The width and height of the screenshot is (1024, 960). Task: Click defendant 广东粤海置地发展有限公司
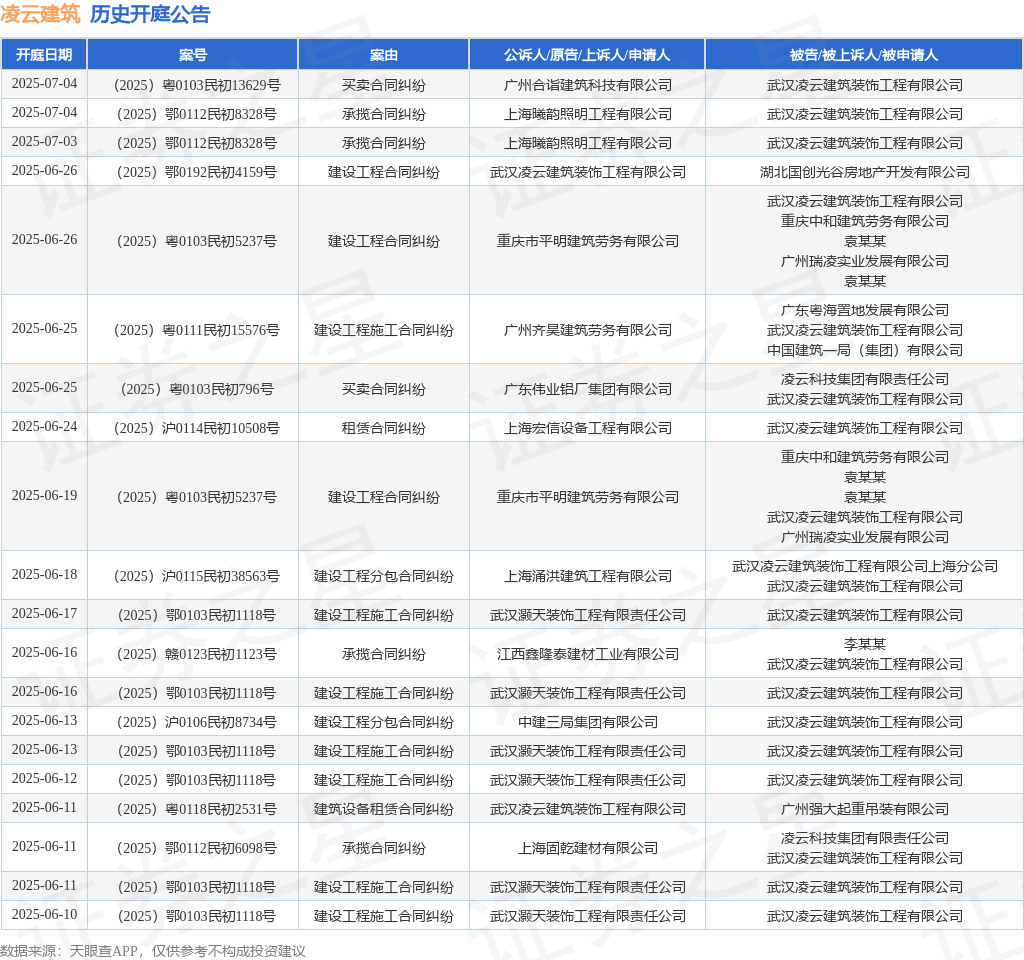[865, 310]
